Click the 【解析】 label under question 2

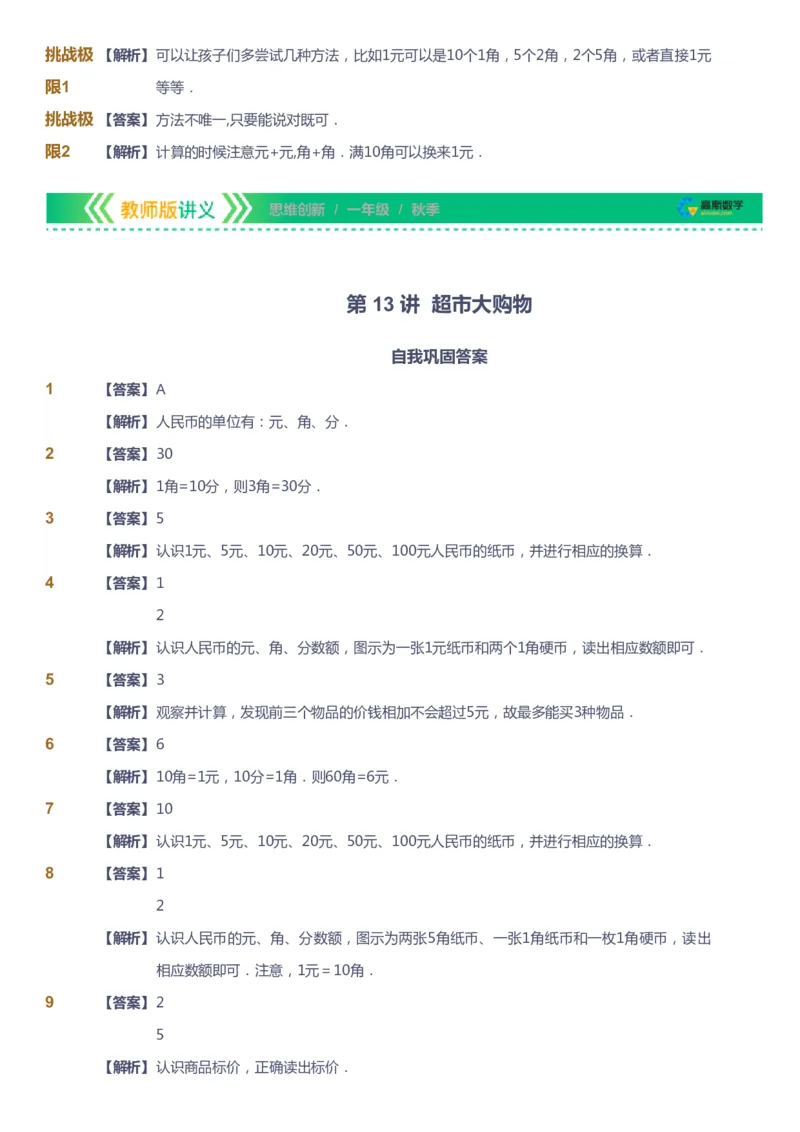click(x=127, y=486)
